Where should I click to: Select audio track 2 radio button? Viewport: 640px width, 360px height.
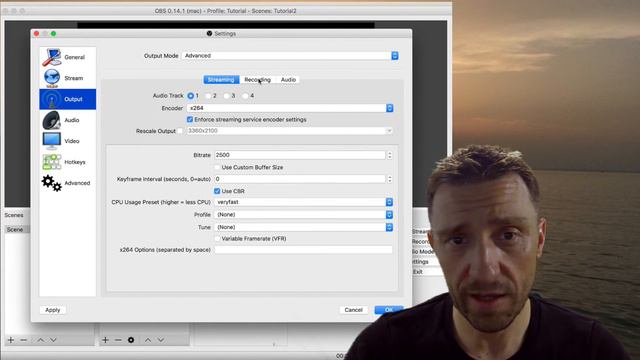click(209, 96)
